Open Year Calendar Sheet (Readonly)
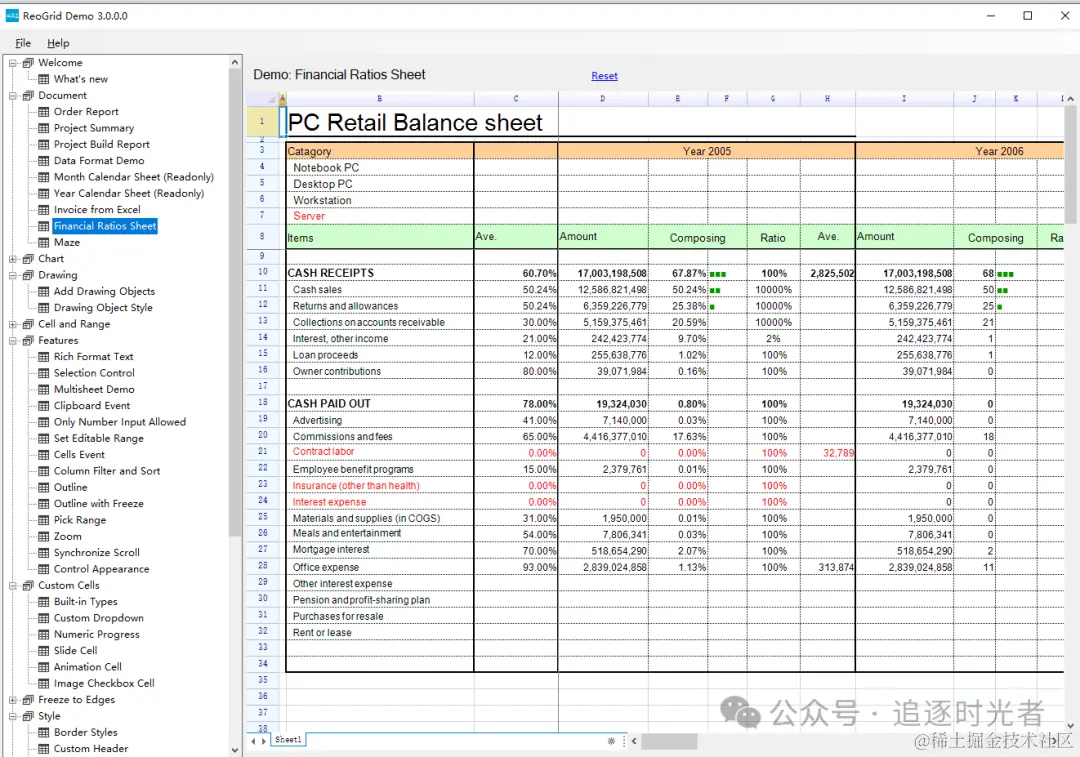This screenshot has height=757, width=1080. click(x=129, y=194)
